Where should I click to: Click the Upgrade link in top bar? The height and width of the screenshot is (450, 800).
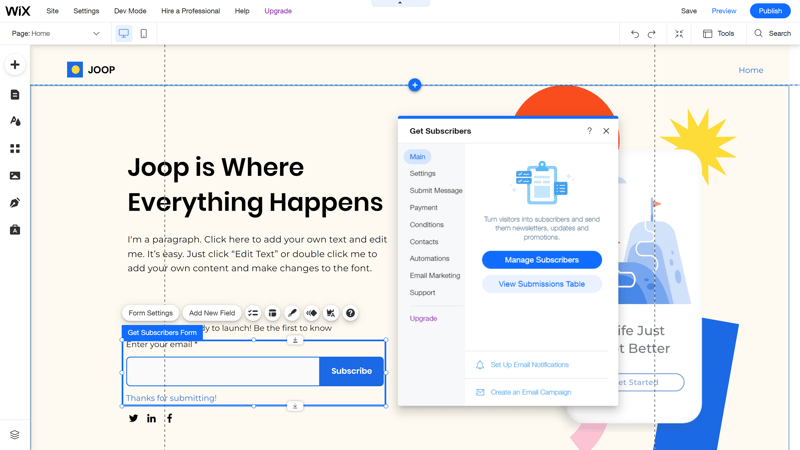point(278,11)
